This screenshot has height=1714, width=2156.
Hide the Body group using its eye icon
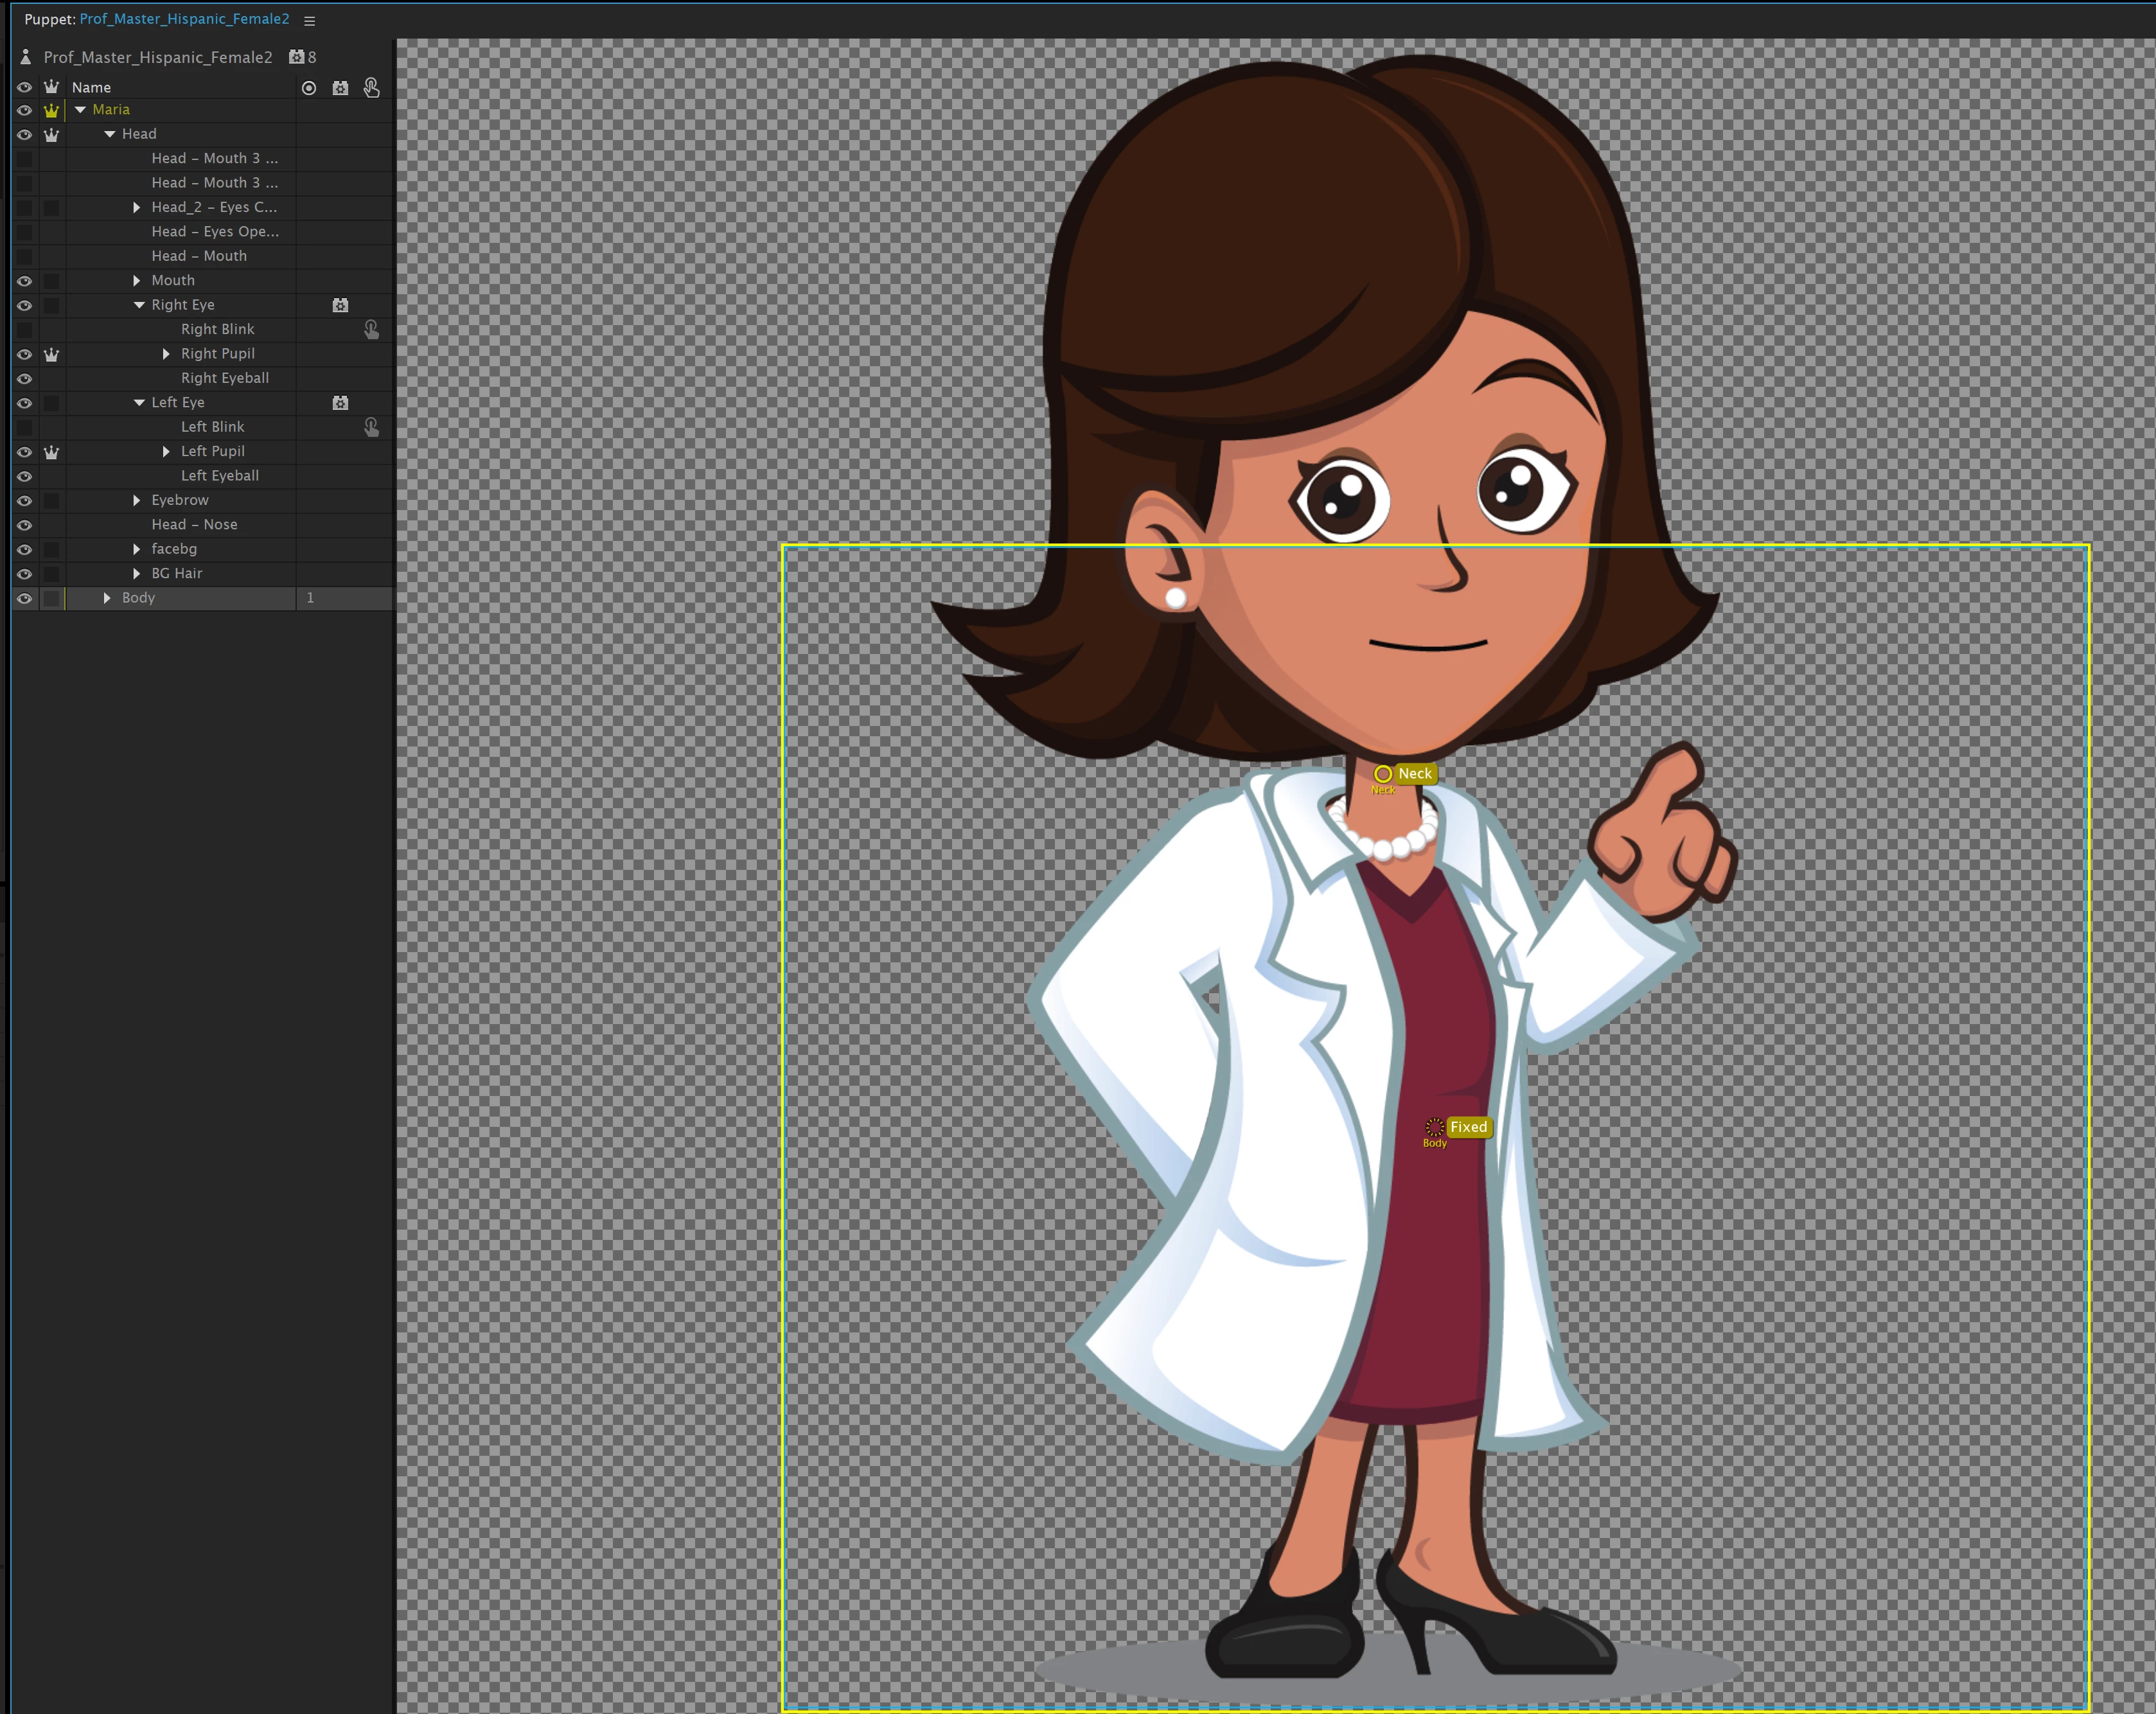click(24, 598)
